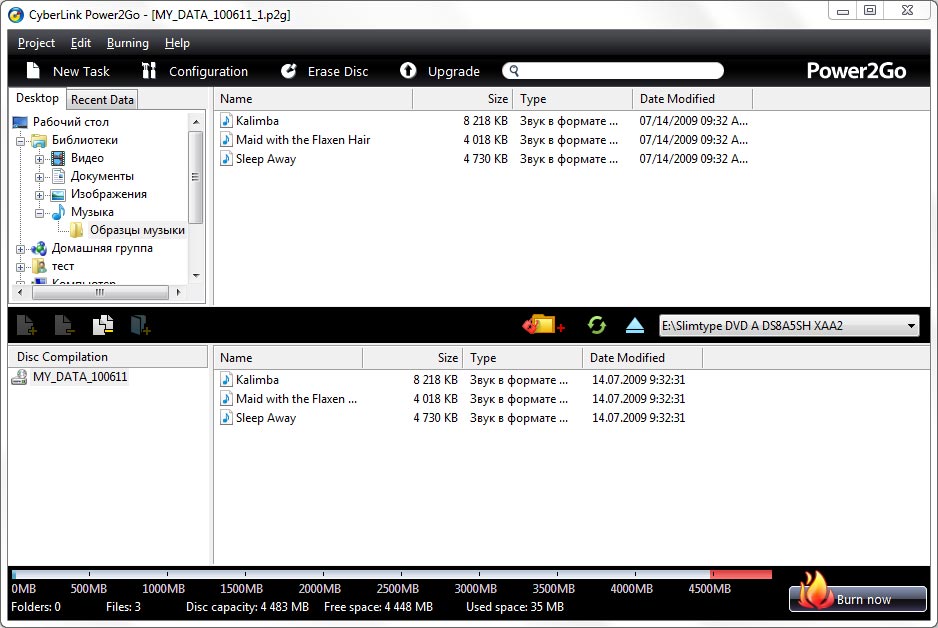Click the disc capacity usage bar
Screen dimensions: 938x628
[x=392, y=575]
